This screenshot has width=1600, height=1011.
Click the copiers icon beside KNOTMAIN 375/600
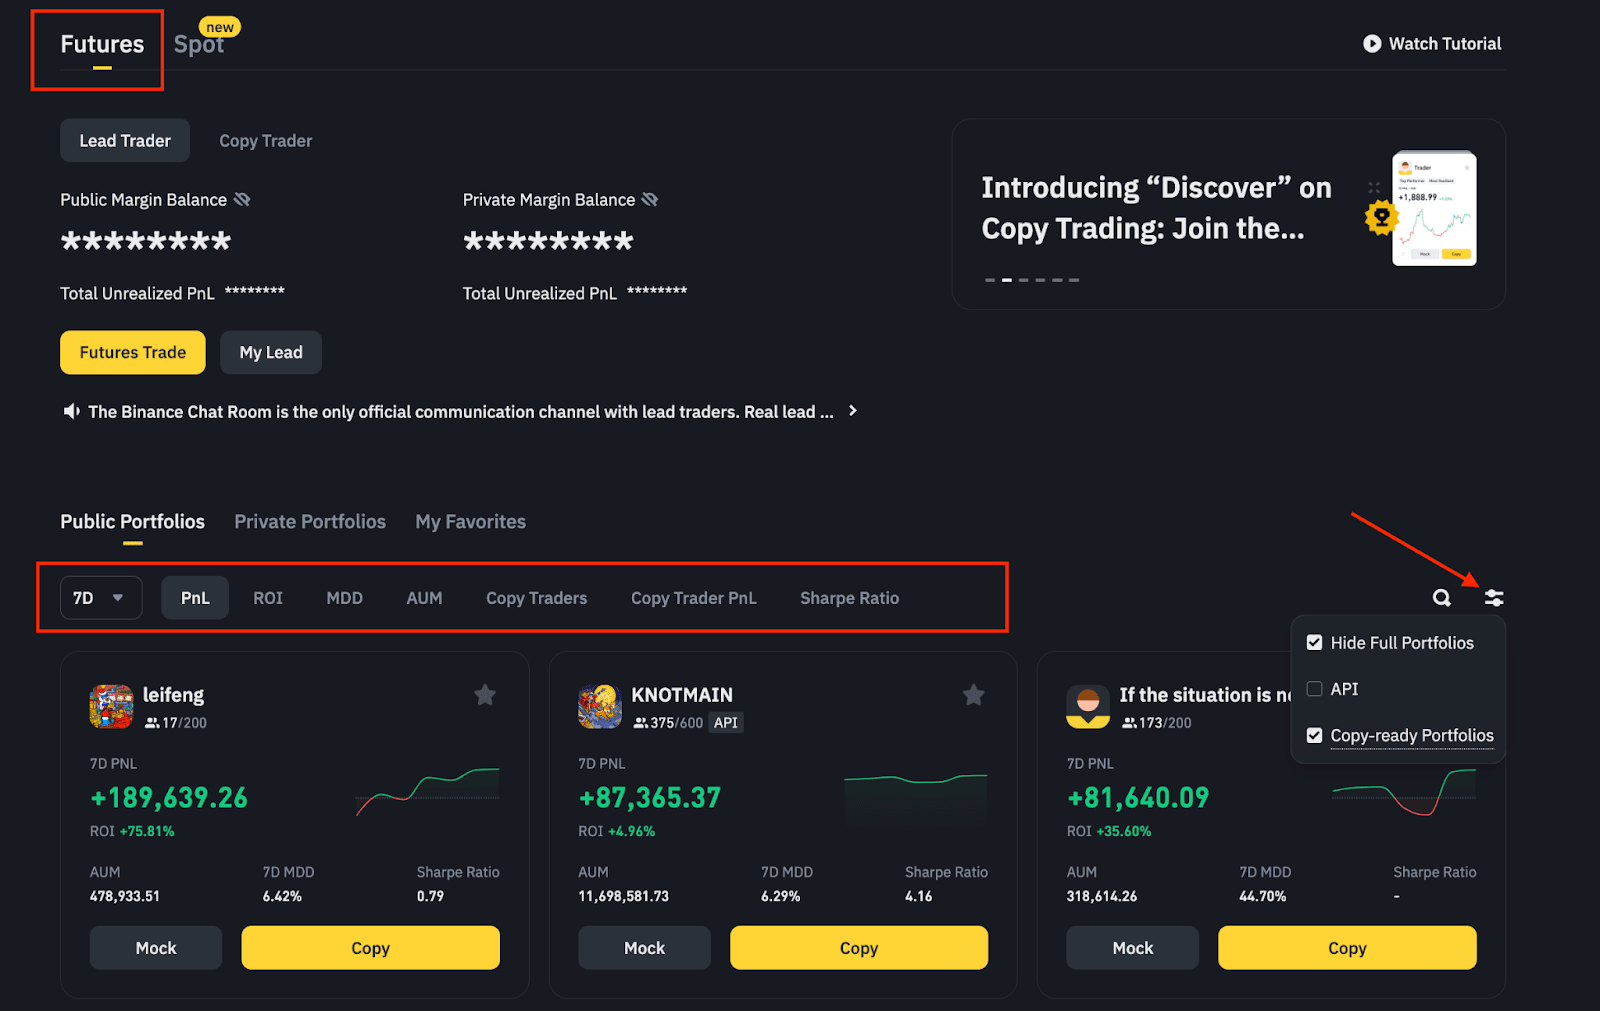pos(641,723)
